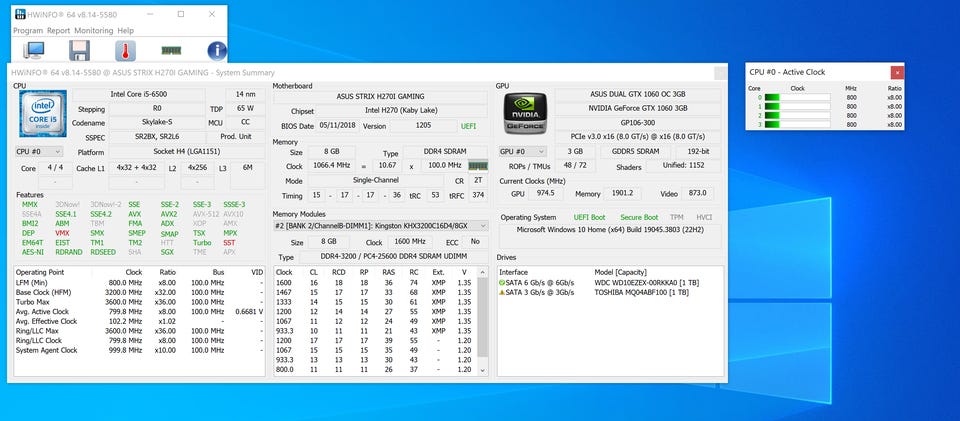Click the Single-Channel mode field
Screen dimensions: 960x421
(376, 181)
